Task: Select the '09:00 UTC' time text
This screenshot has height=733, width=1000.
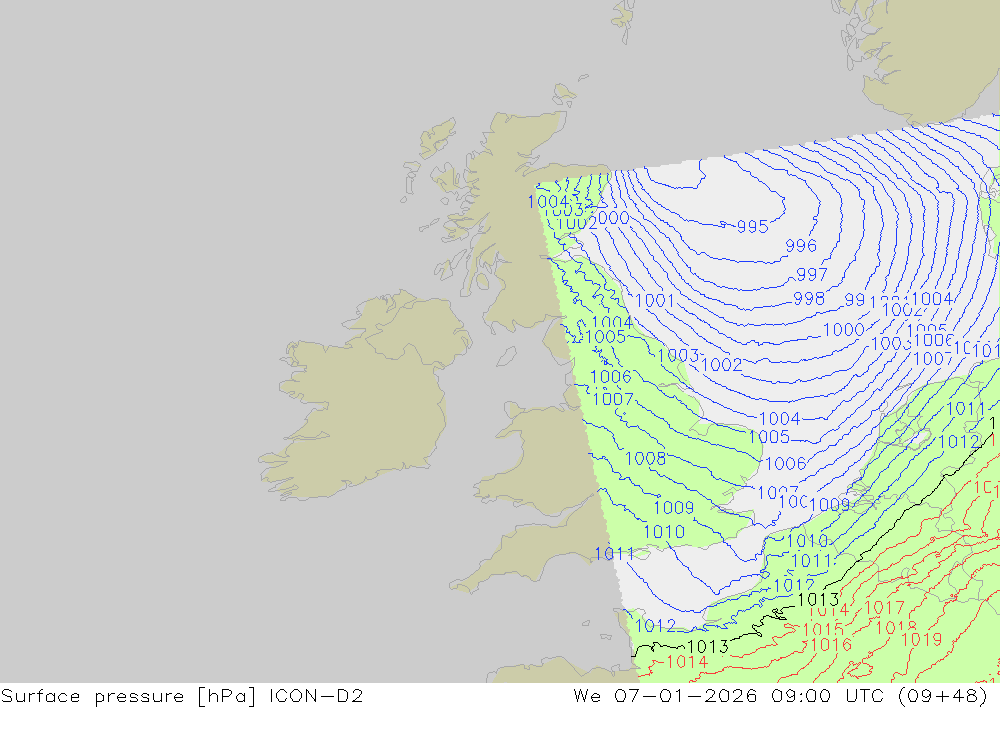Action: point(827,696)
